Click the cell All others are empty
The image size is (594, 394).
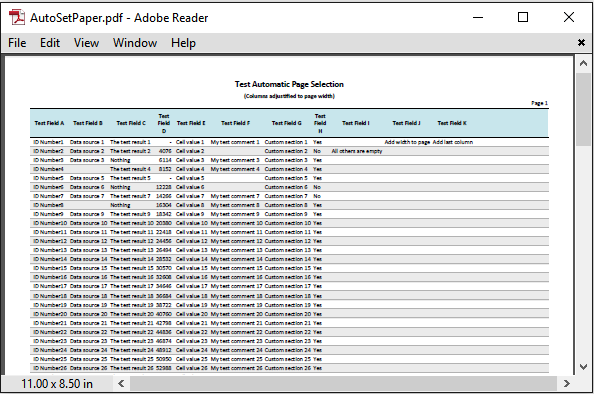(357, 151)
